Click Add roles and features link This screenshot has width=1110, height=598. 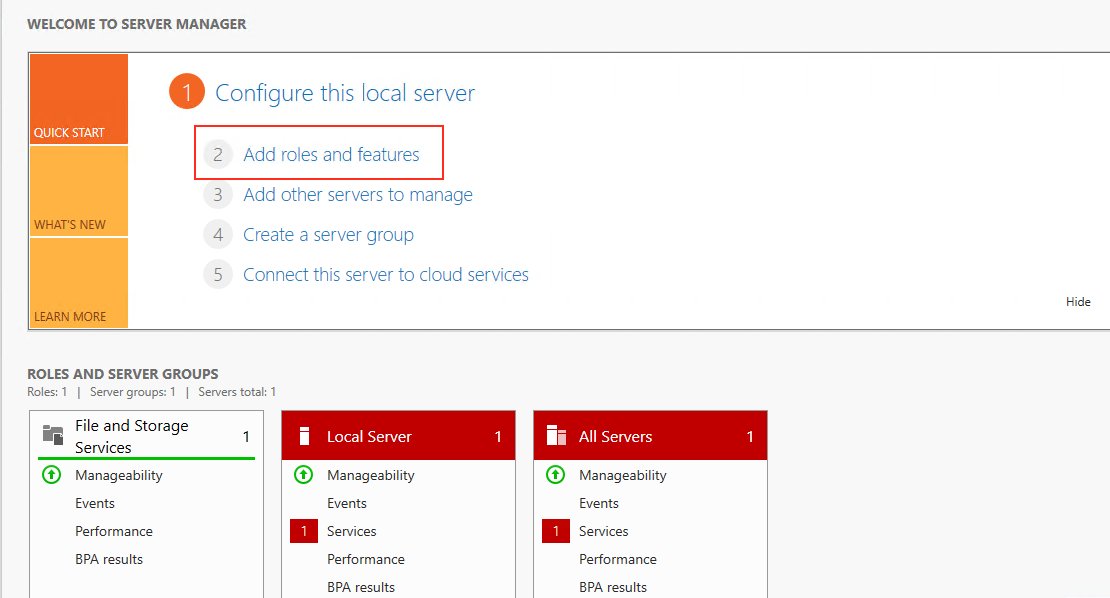point(331,154)
